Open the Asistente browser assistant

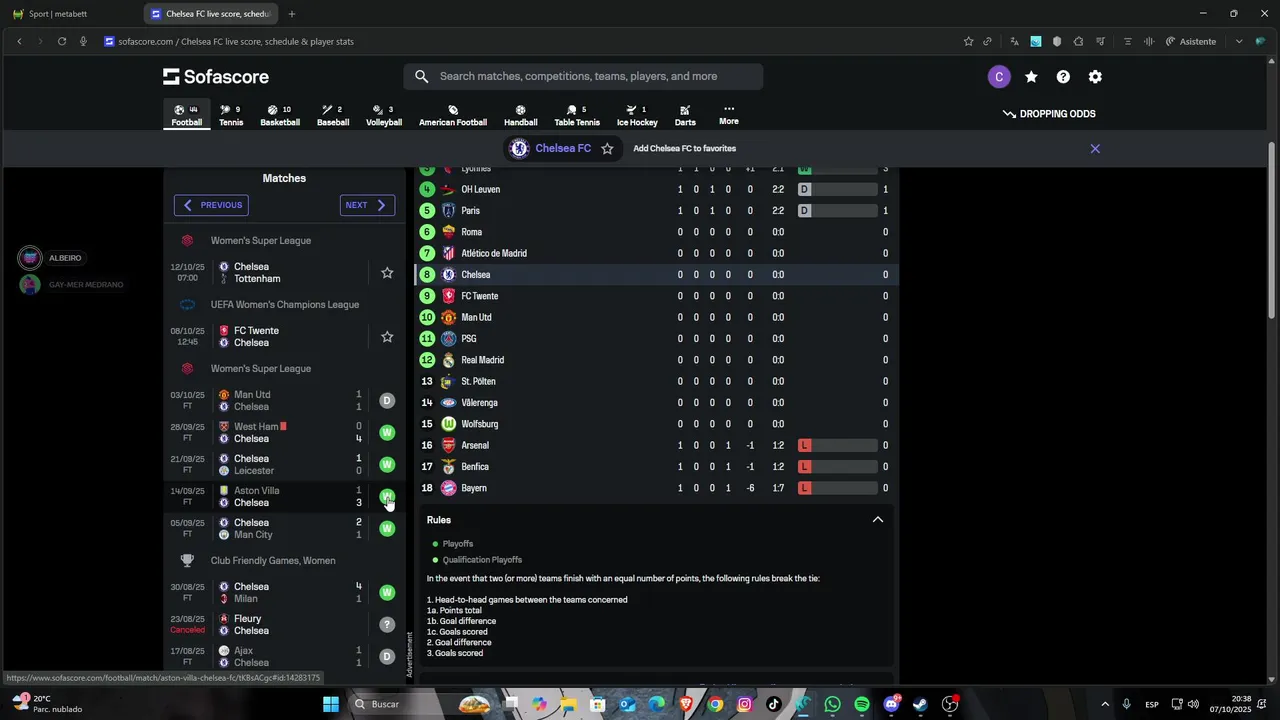tap(1191, 41)
